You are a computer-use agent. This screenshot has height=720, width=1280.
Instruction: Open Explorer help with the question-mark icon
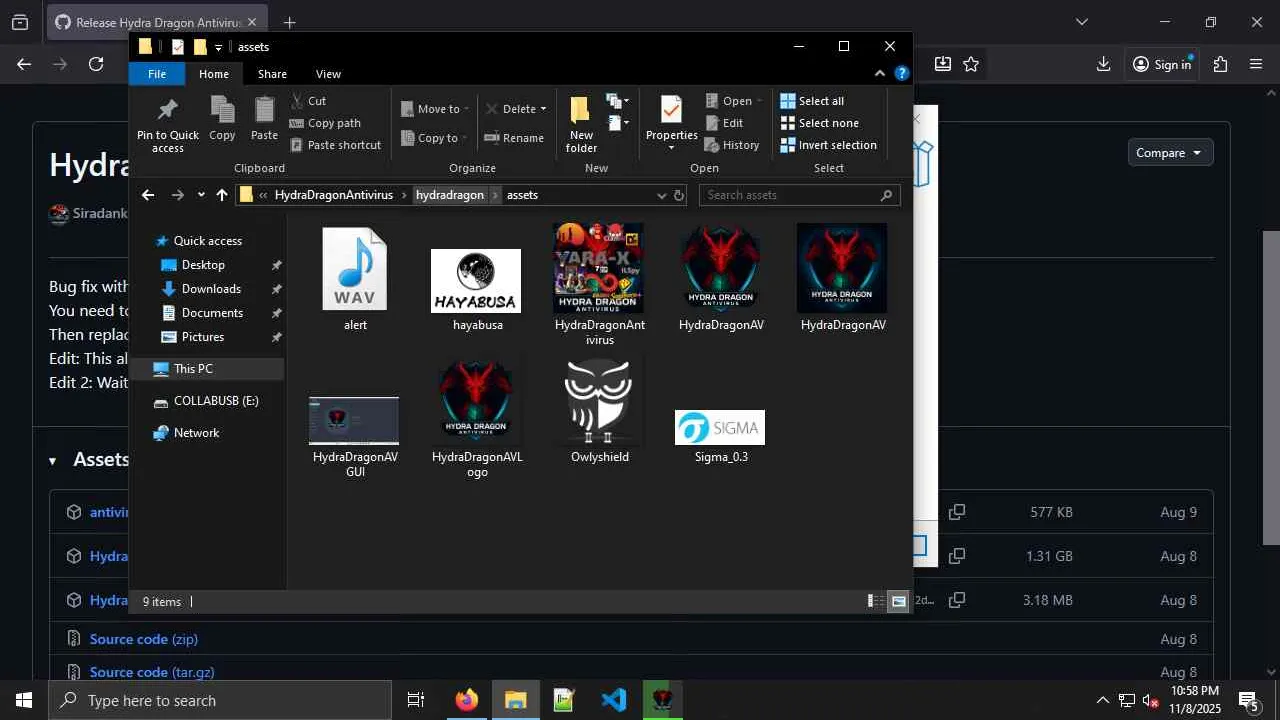[901, 73]
